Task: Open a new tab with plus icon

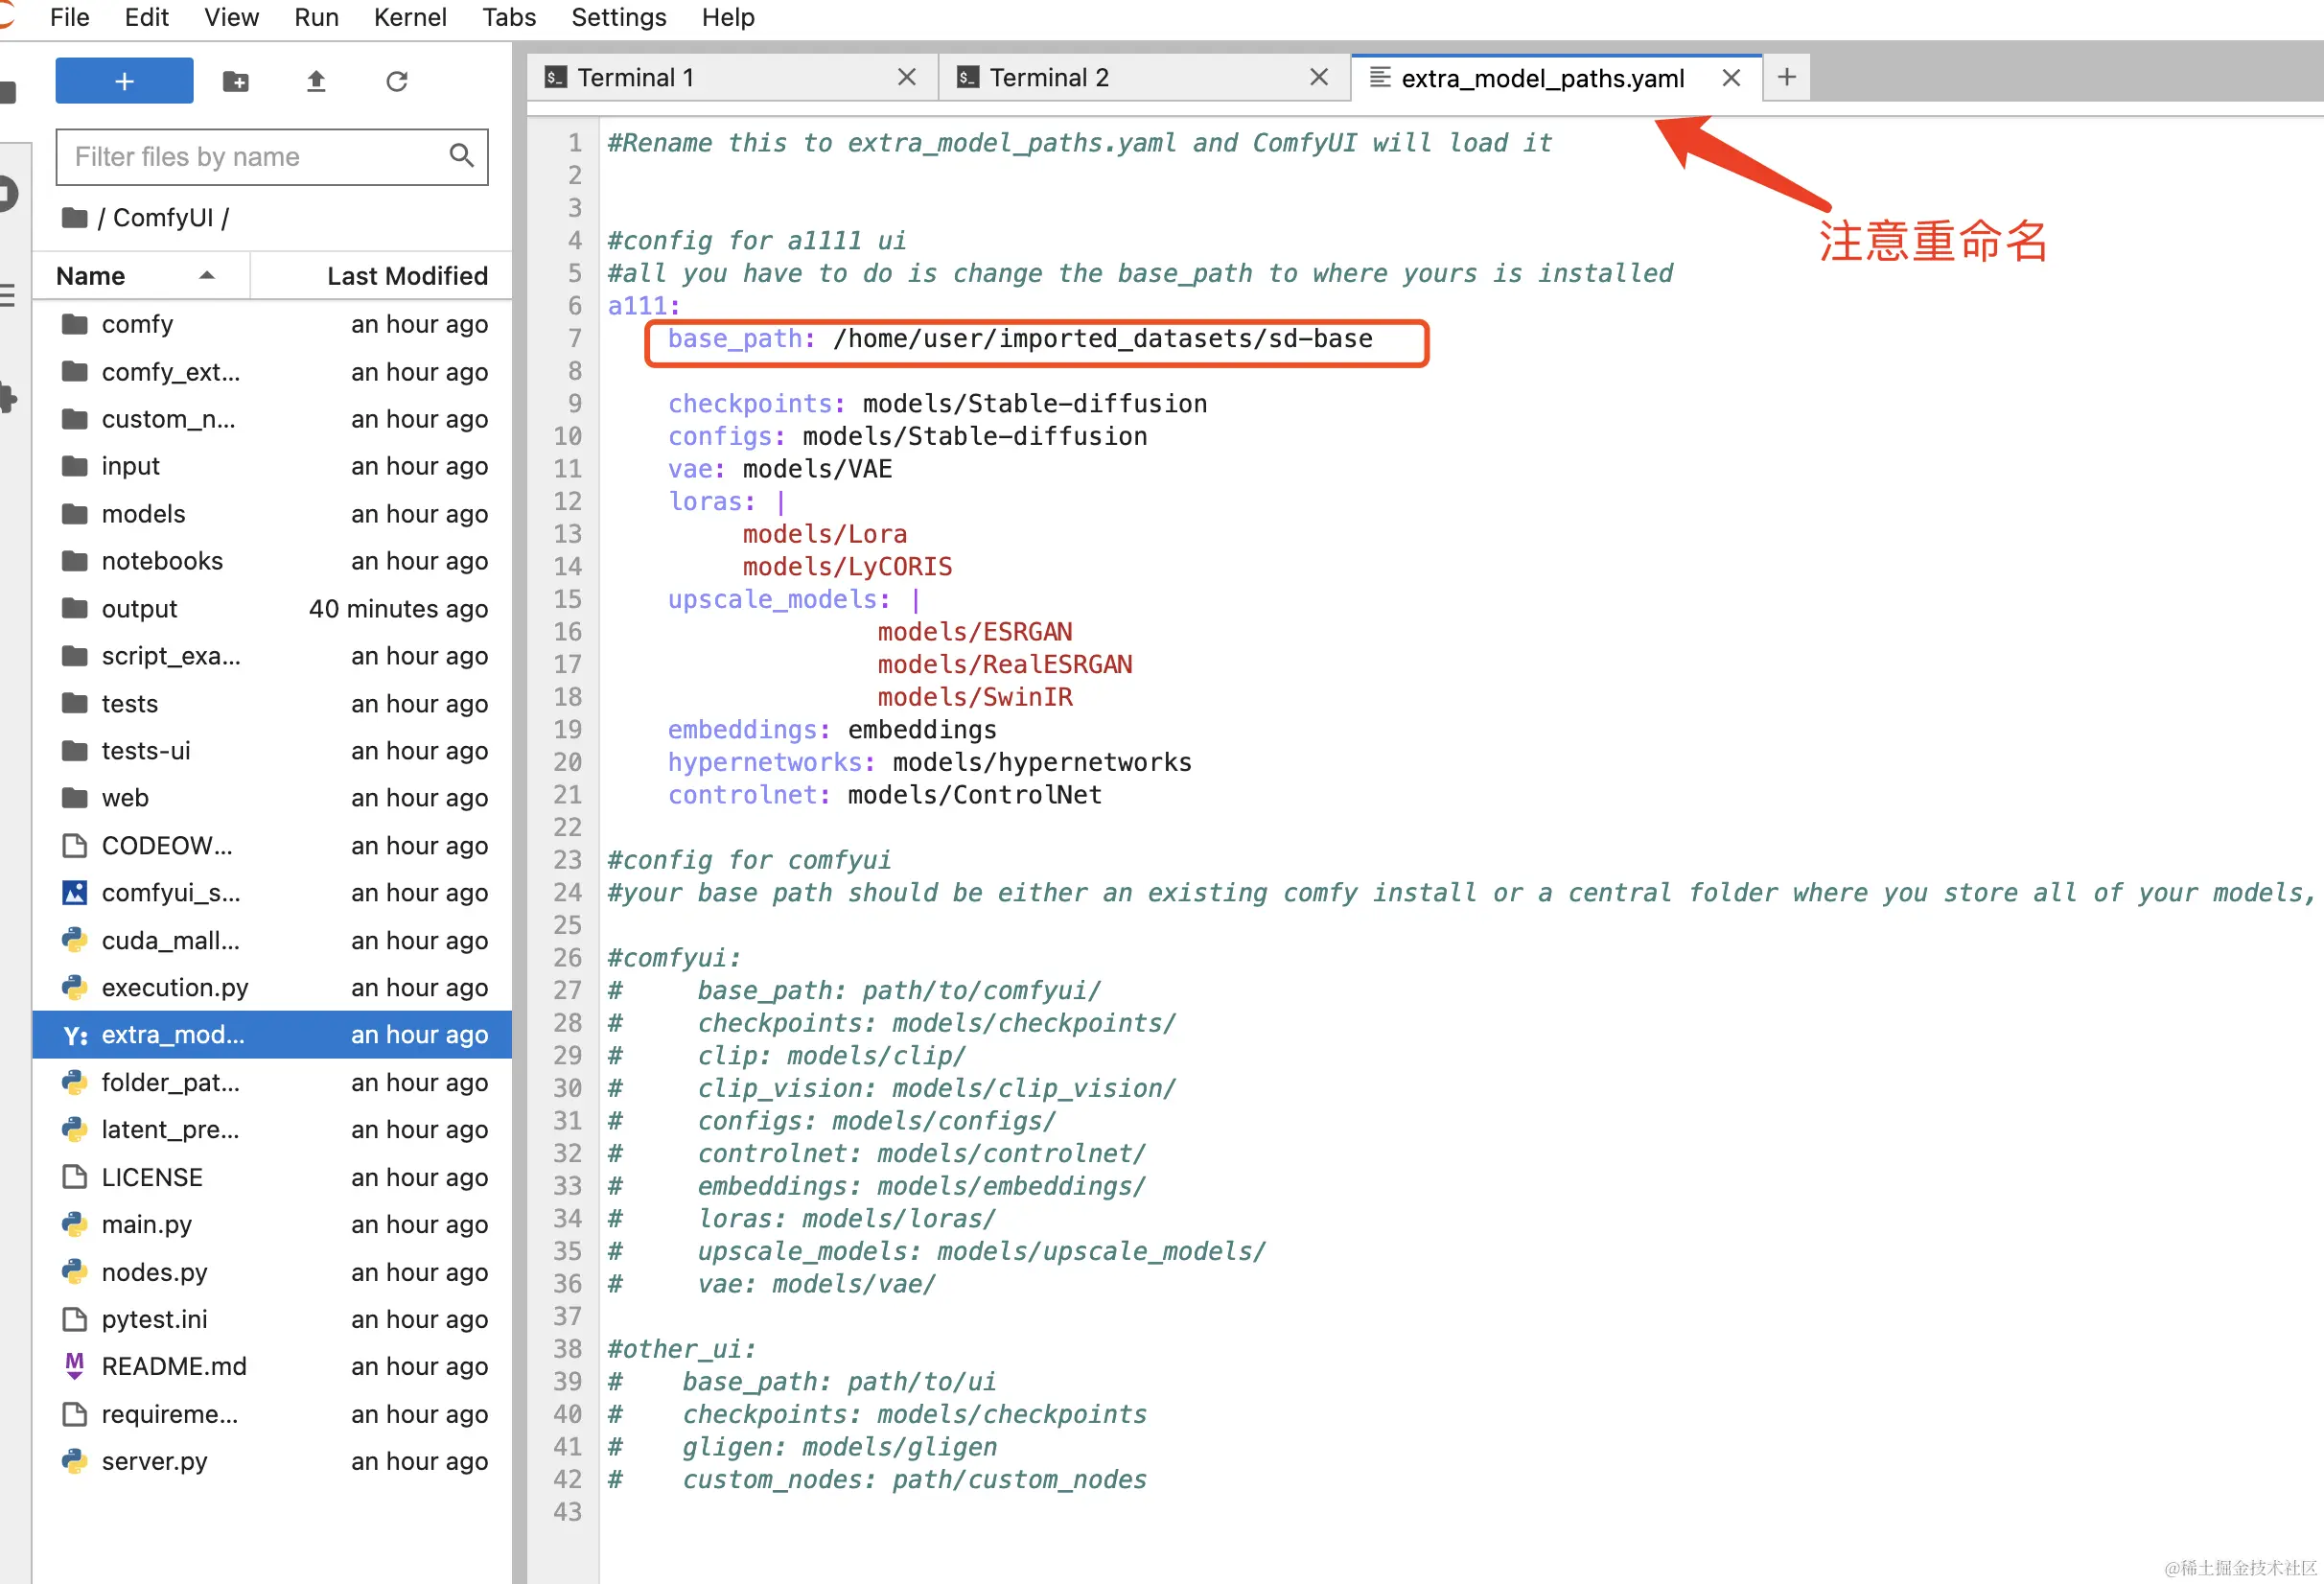Action: coord(1786,77)
